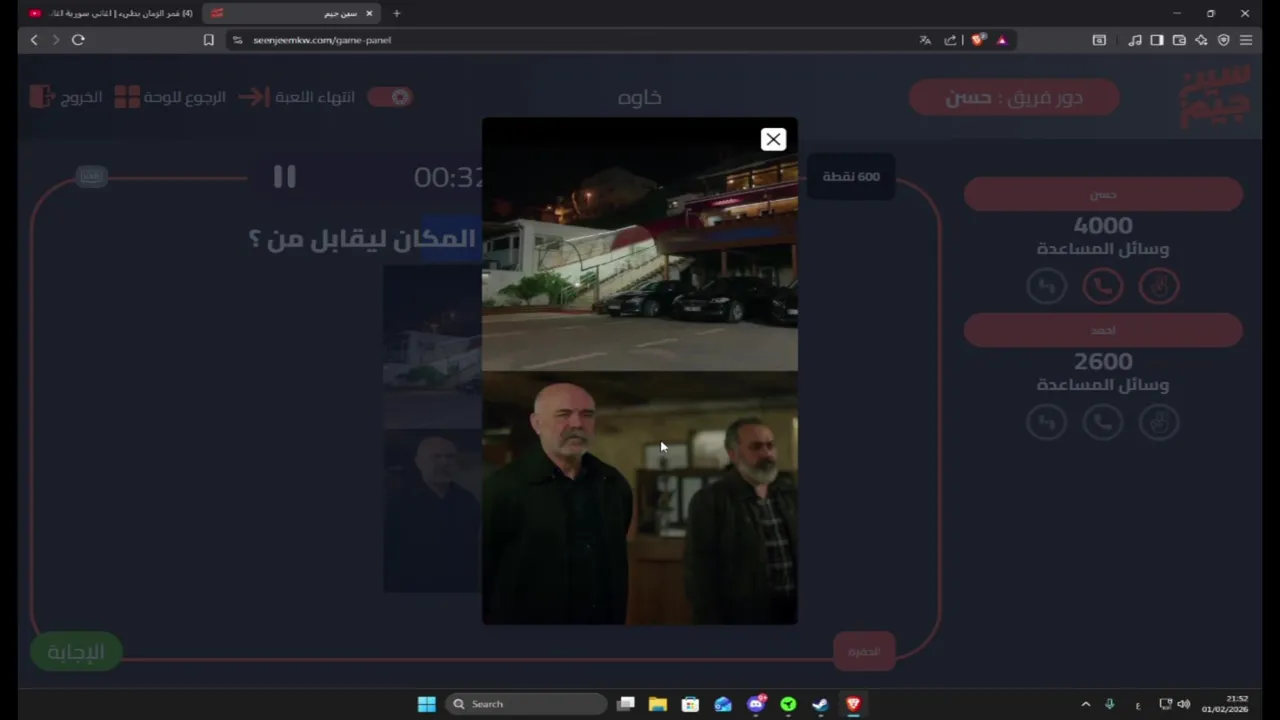Click the enlarged question image in the popup
This screenshot has width=1280, height=720.
coord(640,371)
